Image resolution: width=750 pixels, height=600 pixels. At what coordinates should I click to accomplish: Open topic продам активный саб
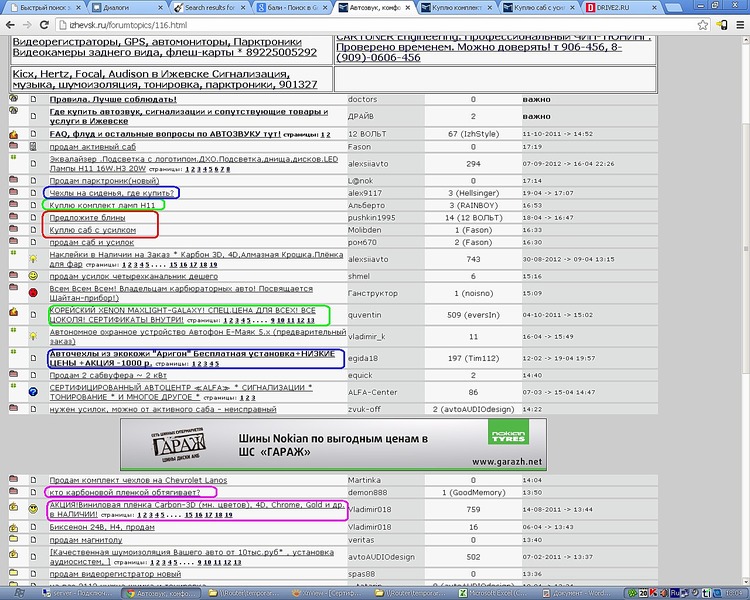coord(93,146)
